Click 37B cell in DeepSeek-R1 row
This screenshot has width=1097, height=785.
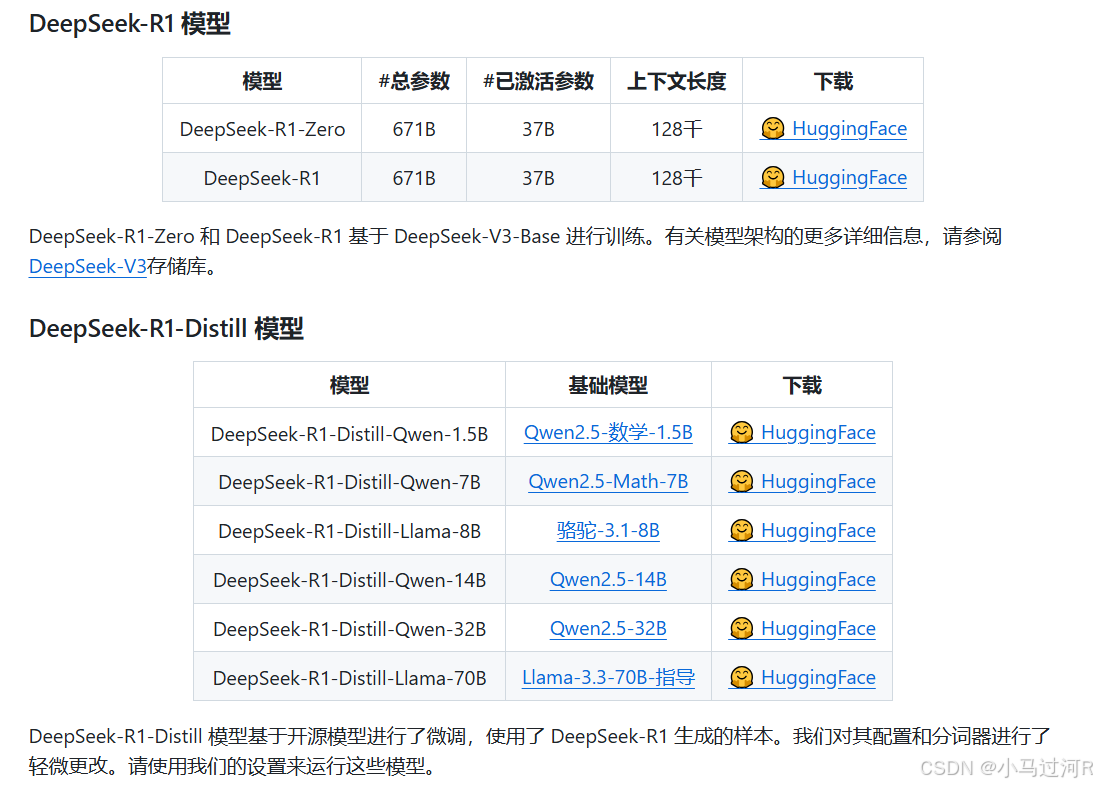pyautogui.click(x=539, y=178)
